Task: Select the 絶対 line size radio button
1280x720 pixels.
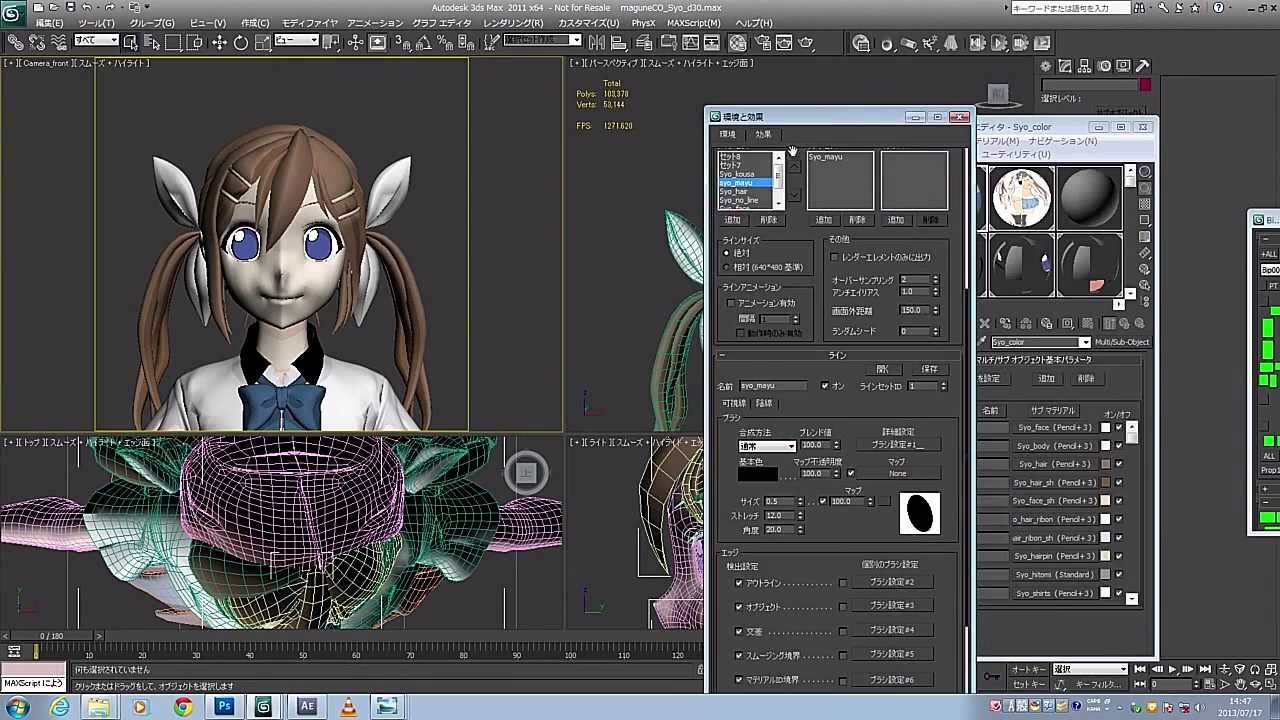Action: point(727,254)
